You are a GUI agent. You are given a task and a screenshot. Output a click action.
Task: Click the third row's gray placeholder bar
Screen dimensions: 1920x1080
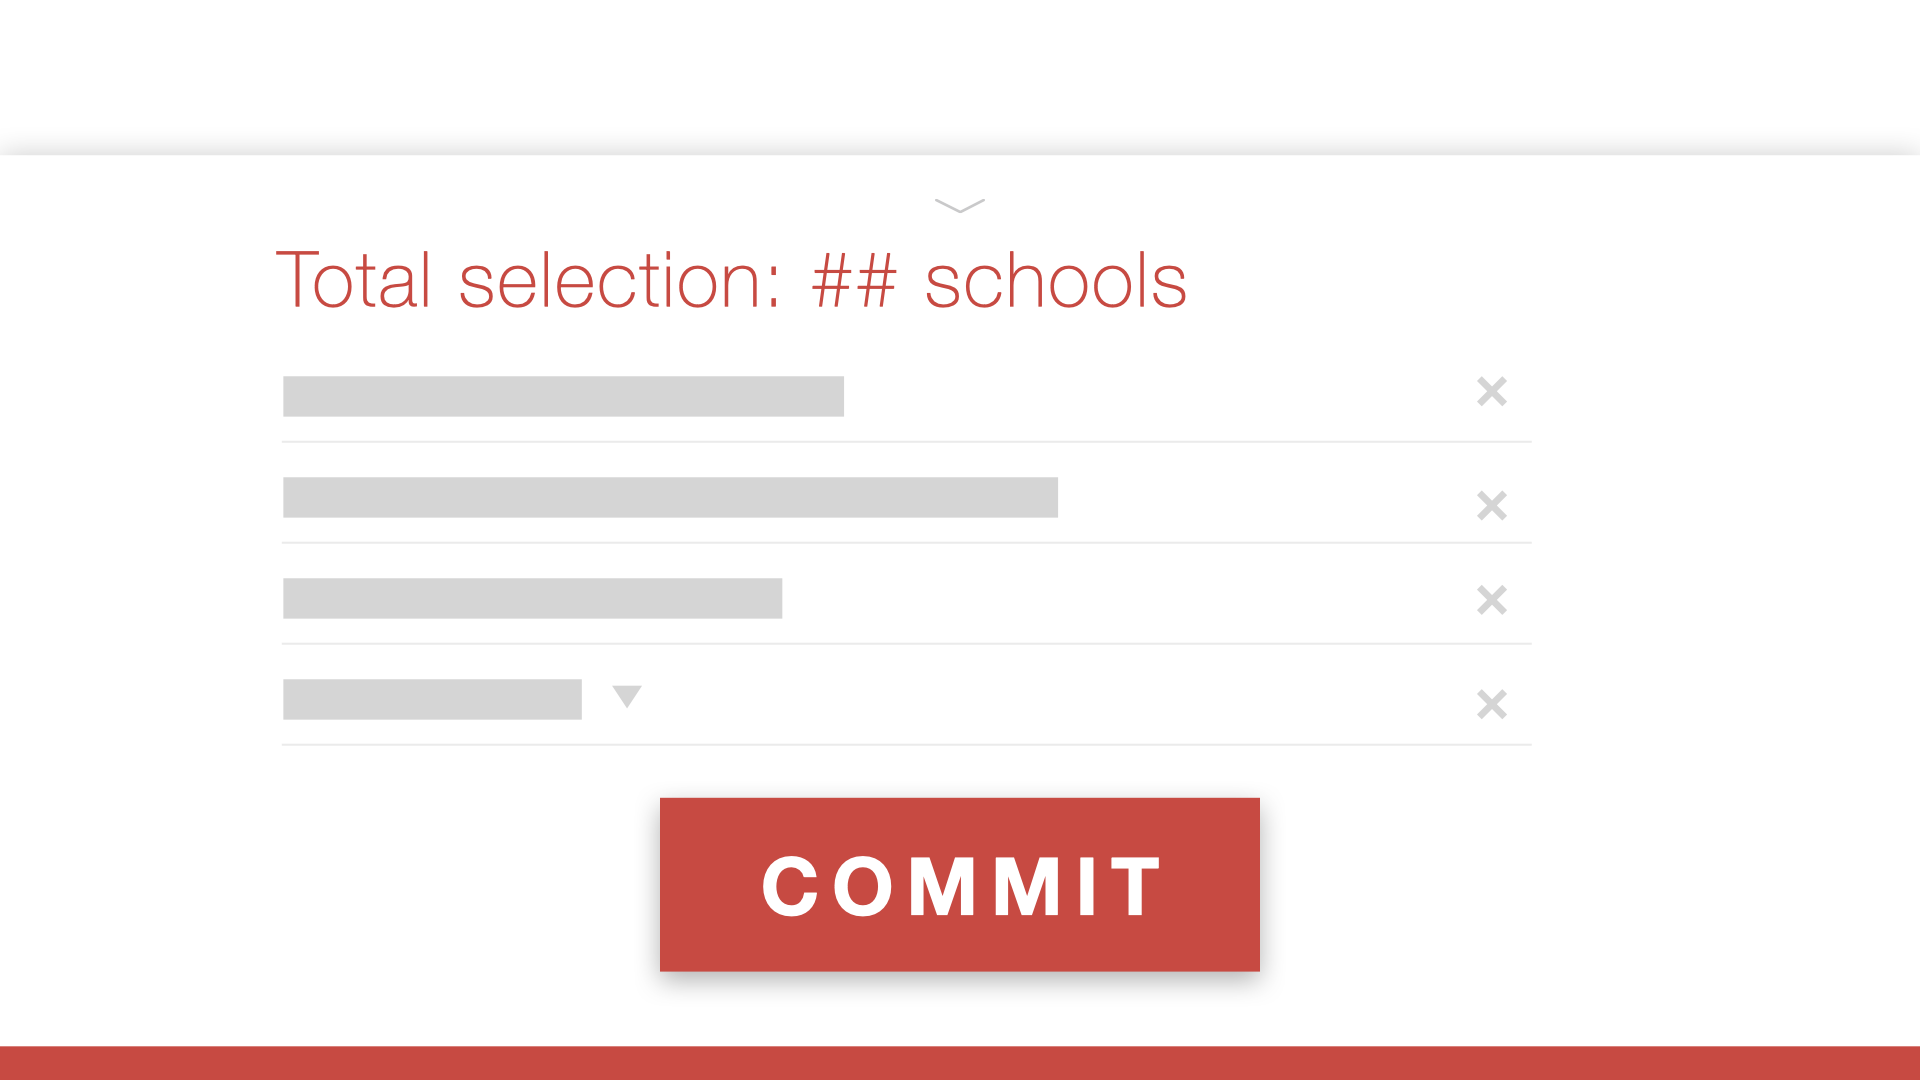532,598
